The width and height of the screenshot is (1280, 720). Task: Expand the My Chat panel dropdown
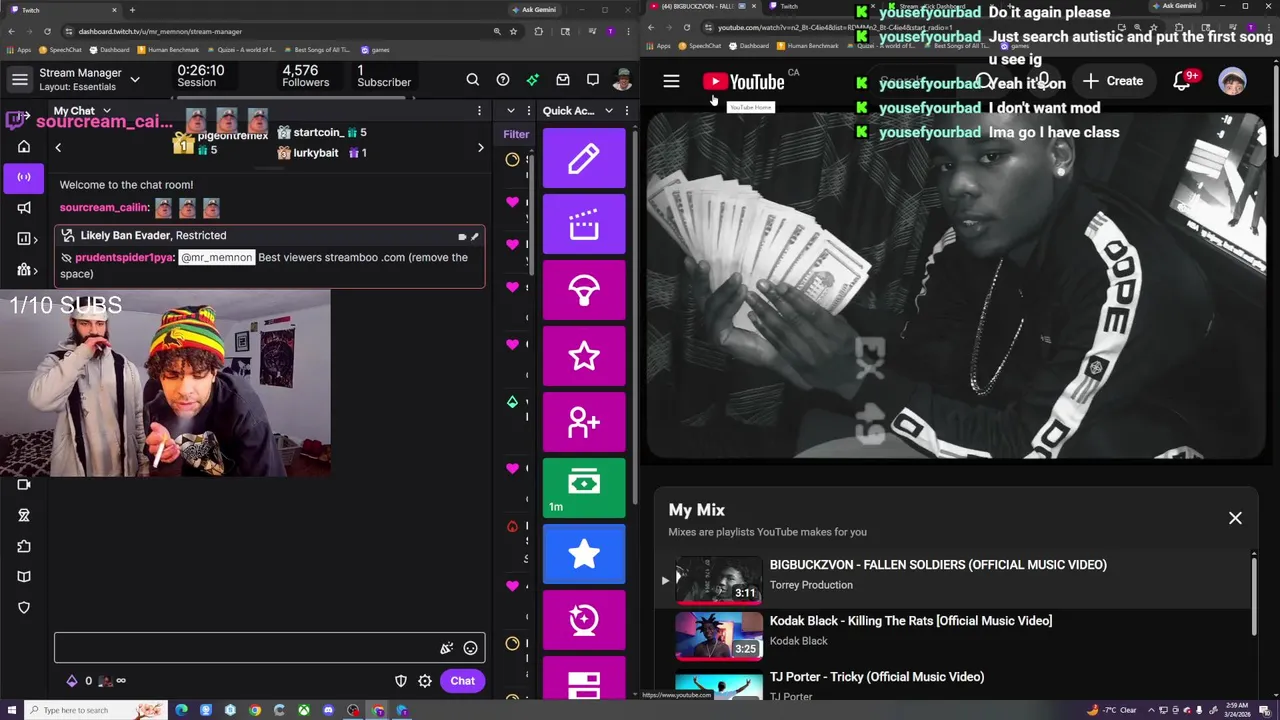coord(107,111)
